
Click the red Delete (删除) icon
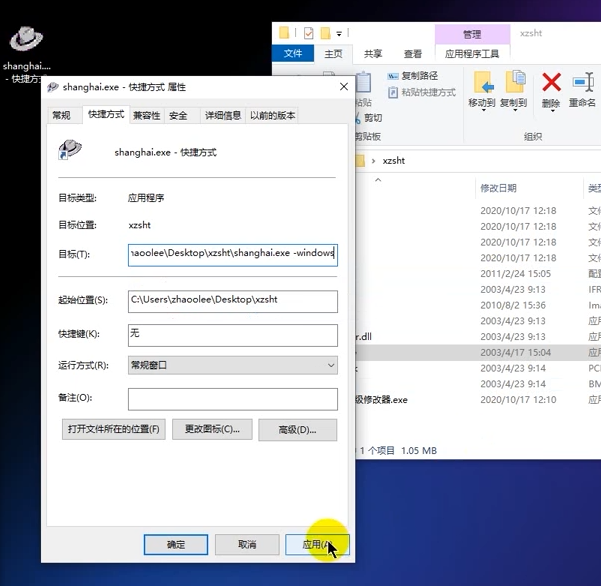coord(551,82)
